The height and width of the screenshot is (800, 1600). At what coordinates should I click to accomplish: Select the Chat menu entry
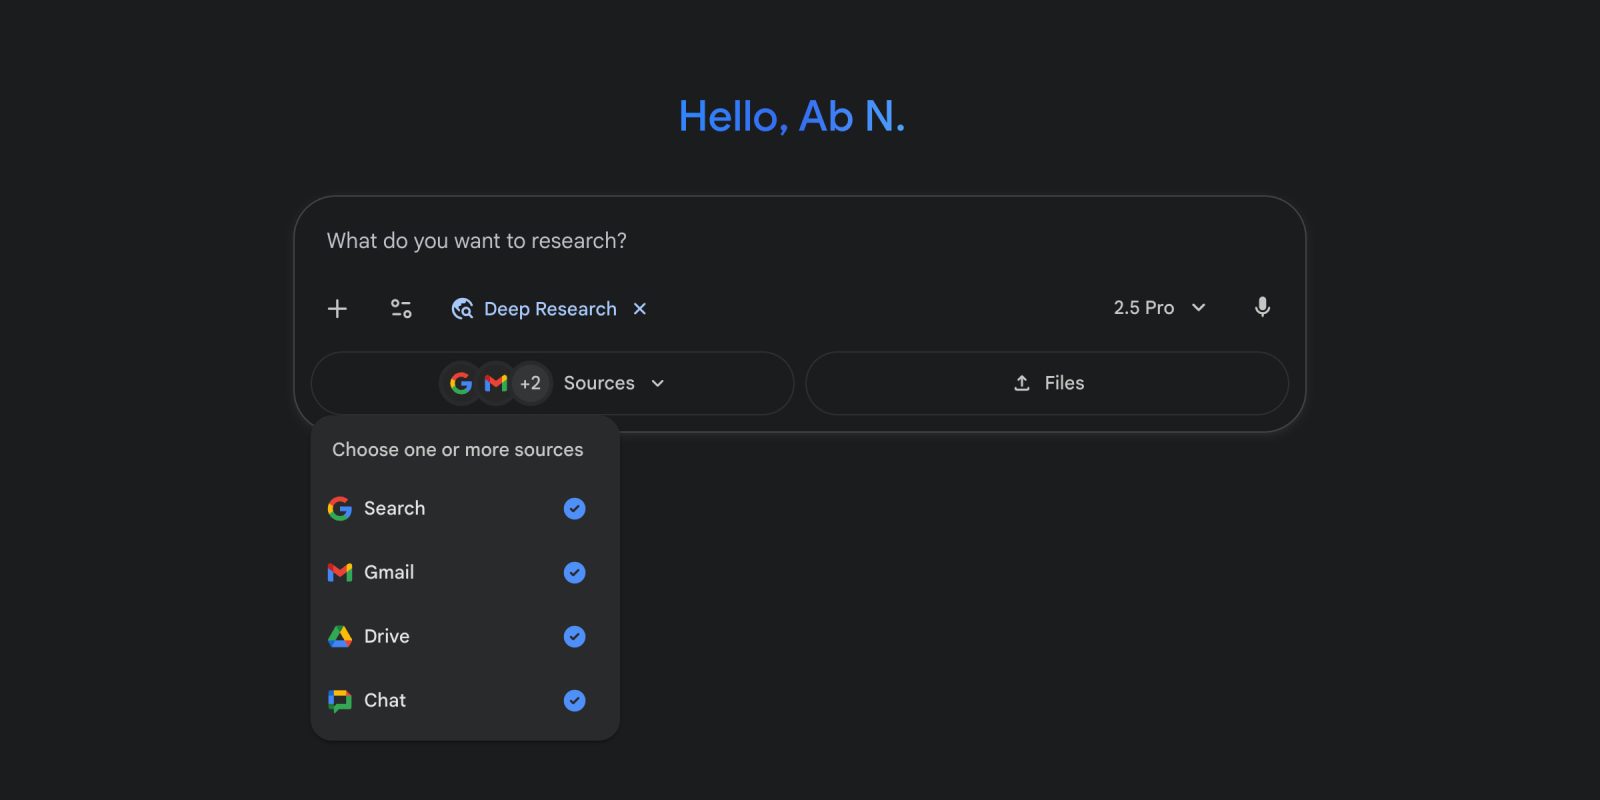coord(385,701)
